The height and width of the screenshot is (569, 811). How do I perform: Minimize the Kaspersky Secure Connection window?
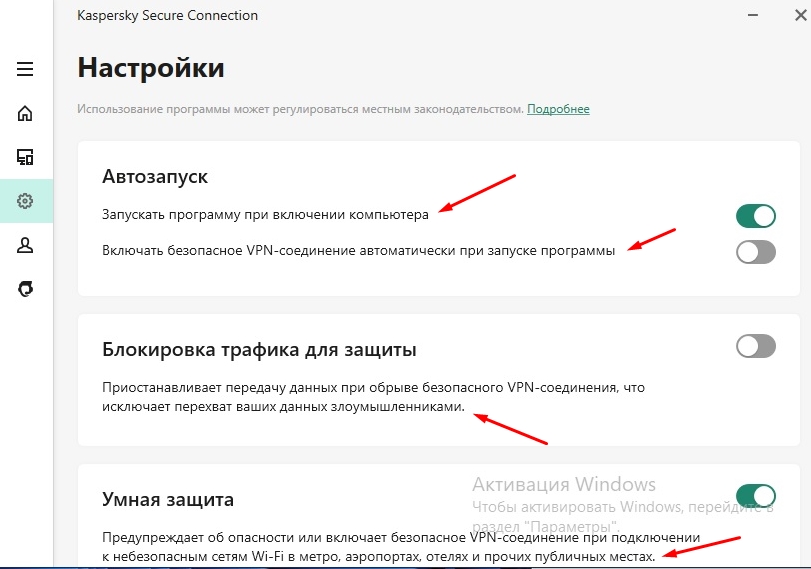(753, 15)
